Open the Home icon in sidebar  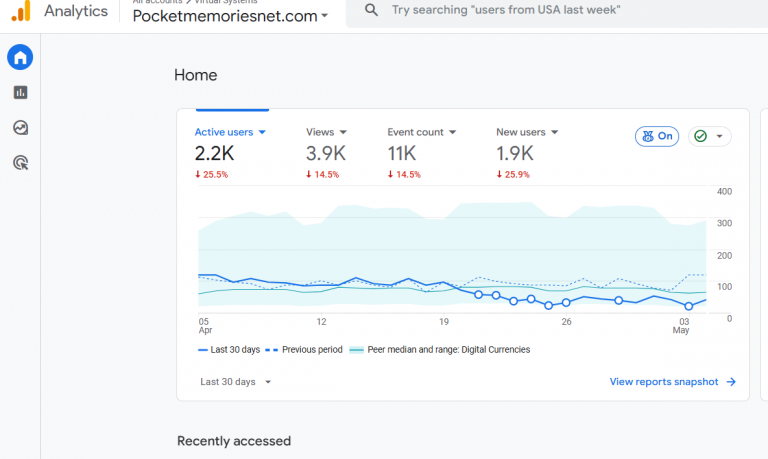tap(20, 57)
